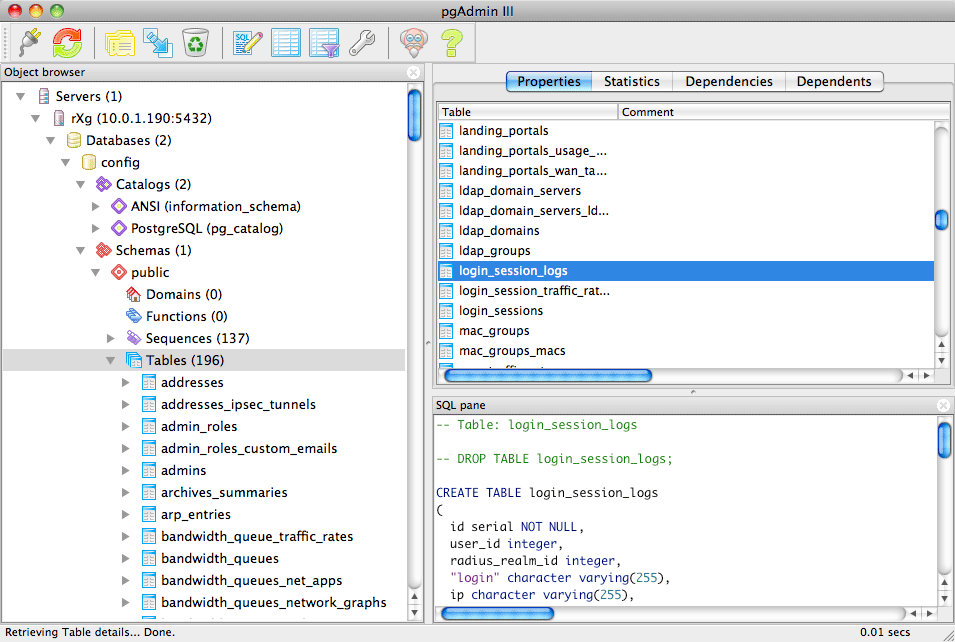Close the Object browser panel
The width and height of the screenshot is (955, 642).
[x=414, y=72]
